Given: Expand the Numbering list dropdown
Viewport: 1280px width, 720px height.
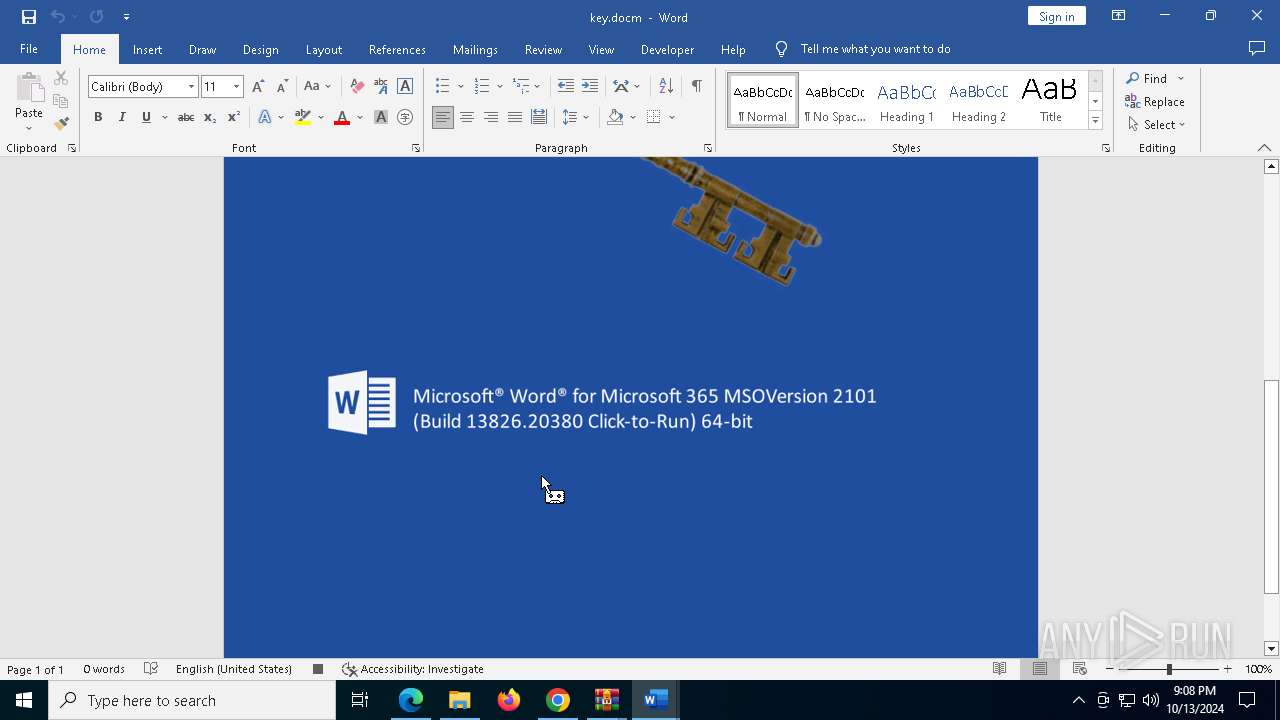Looking at the screenshot, I should pyautogui.click(x=500, y=87).
